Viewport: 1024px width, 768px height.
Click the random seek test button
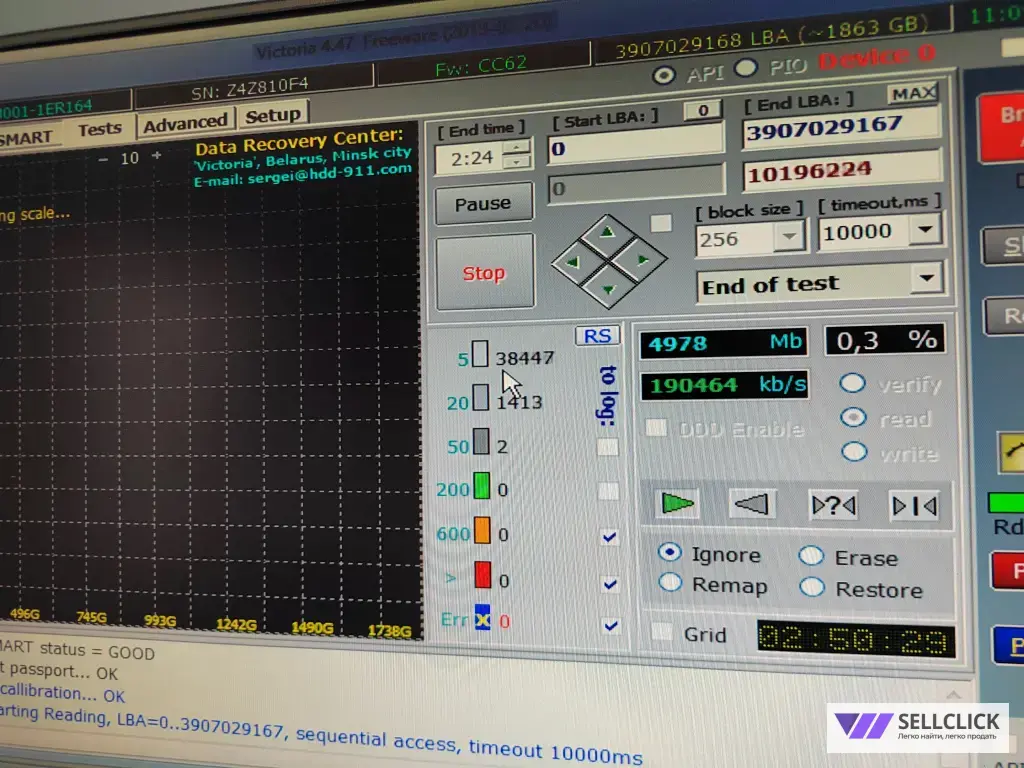833,505
